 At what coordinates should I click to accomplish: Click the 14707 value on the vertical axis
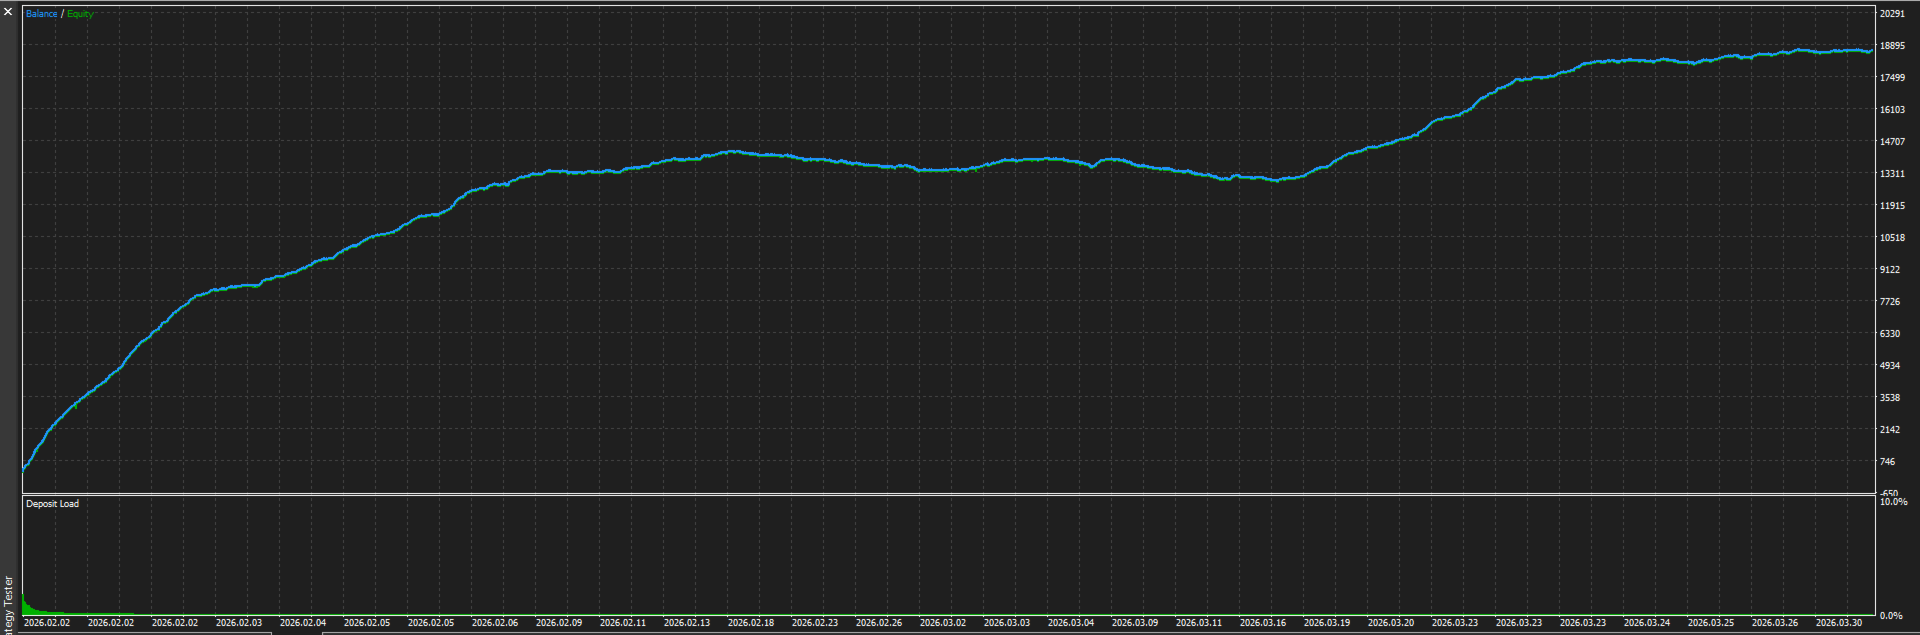tap(1892, 142)
